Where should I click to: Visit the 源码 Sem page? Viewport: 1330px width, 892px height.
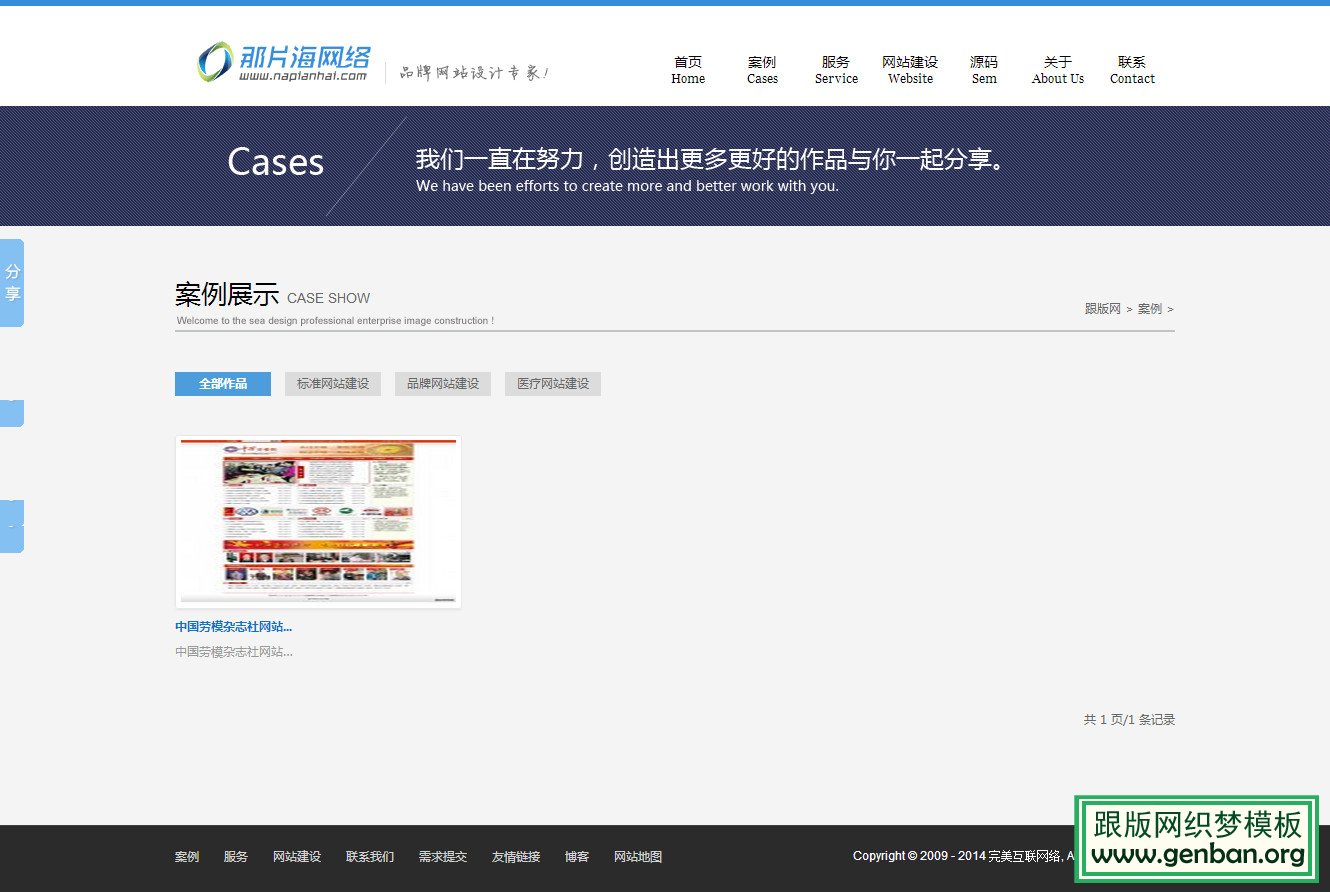[x=983, y=70]
